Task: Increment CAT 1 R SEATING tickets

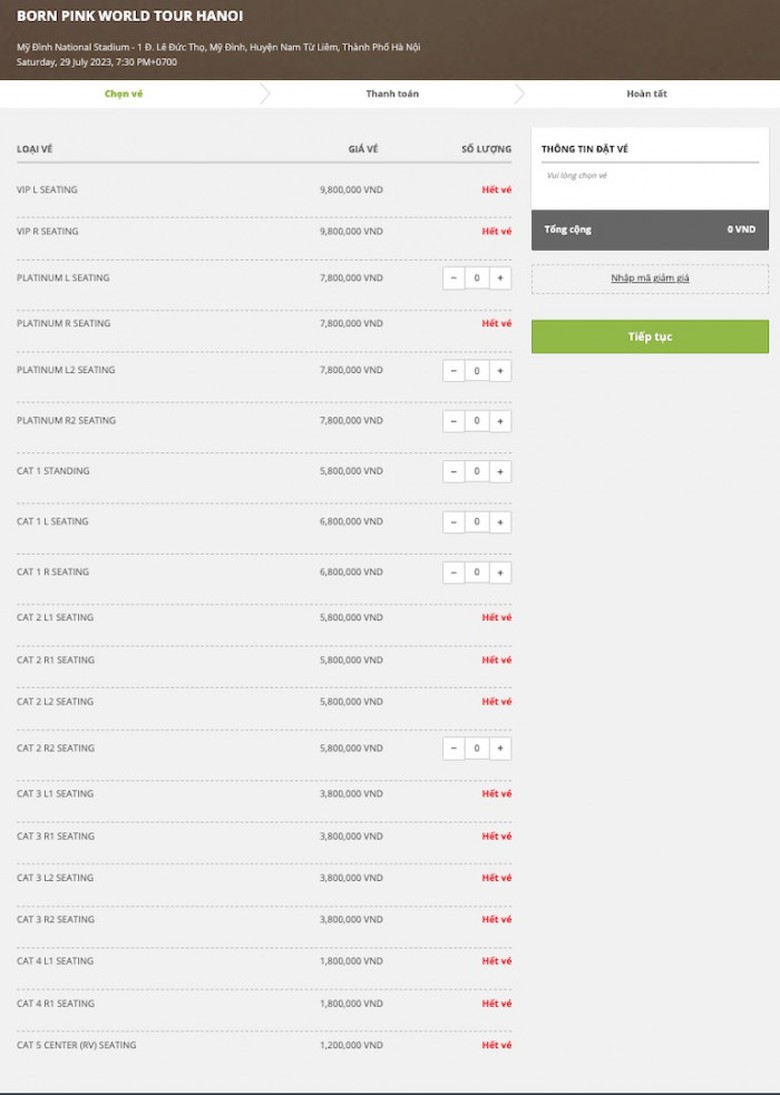Action: [500, 573]
